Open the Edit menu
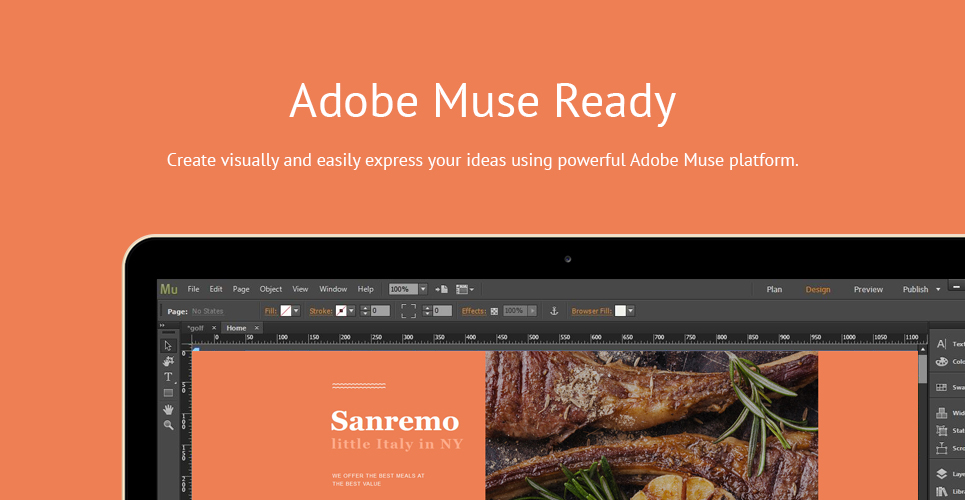This screenshot has width=965, height=500. [216, 289]
